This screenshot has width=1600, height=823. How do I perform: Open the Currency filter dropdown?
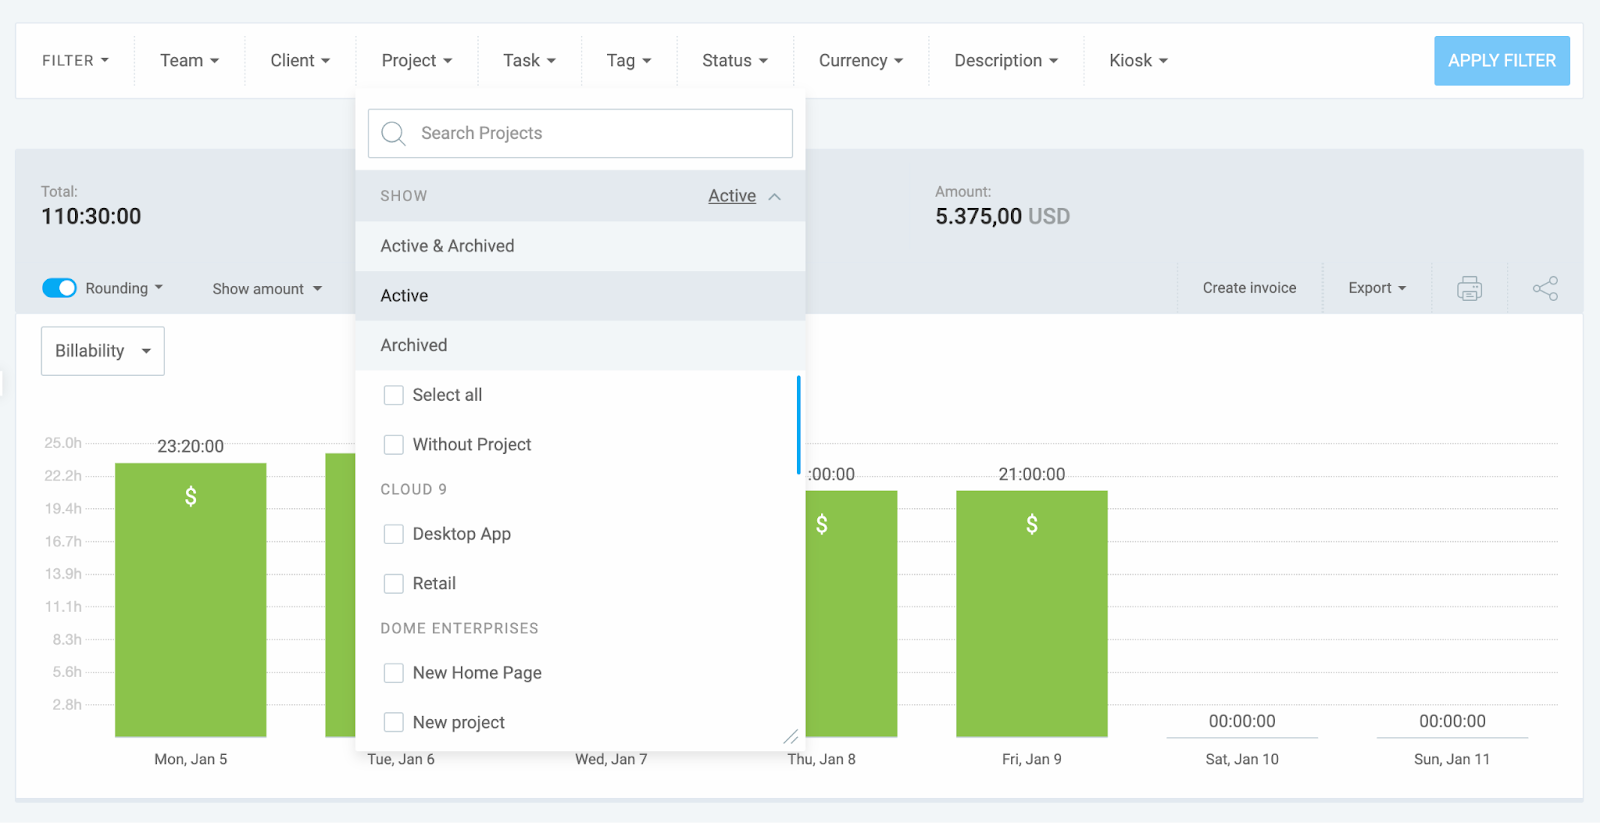861,61
